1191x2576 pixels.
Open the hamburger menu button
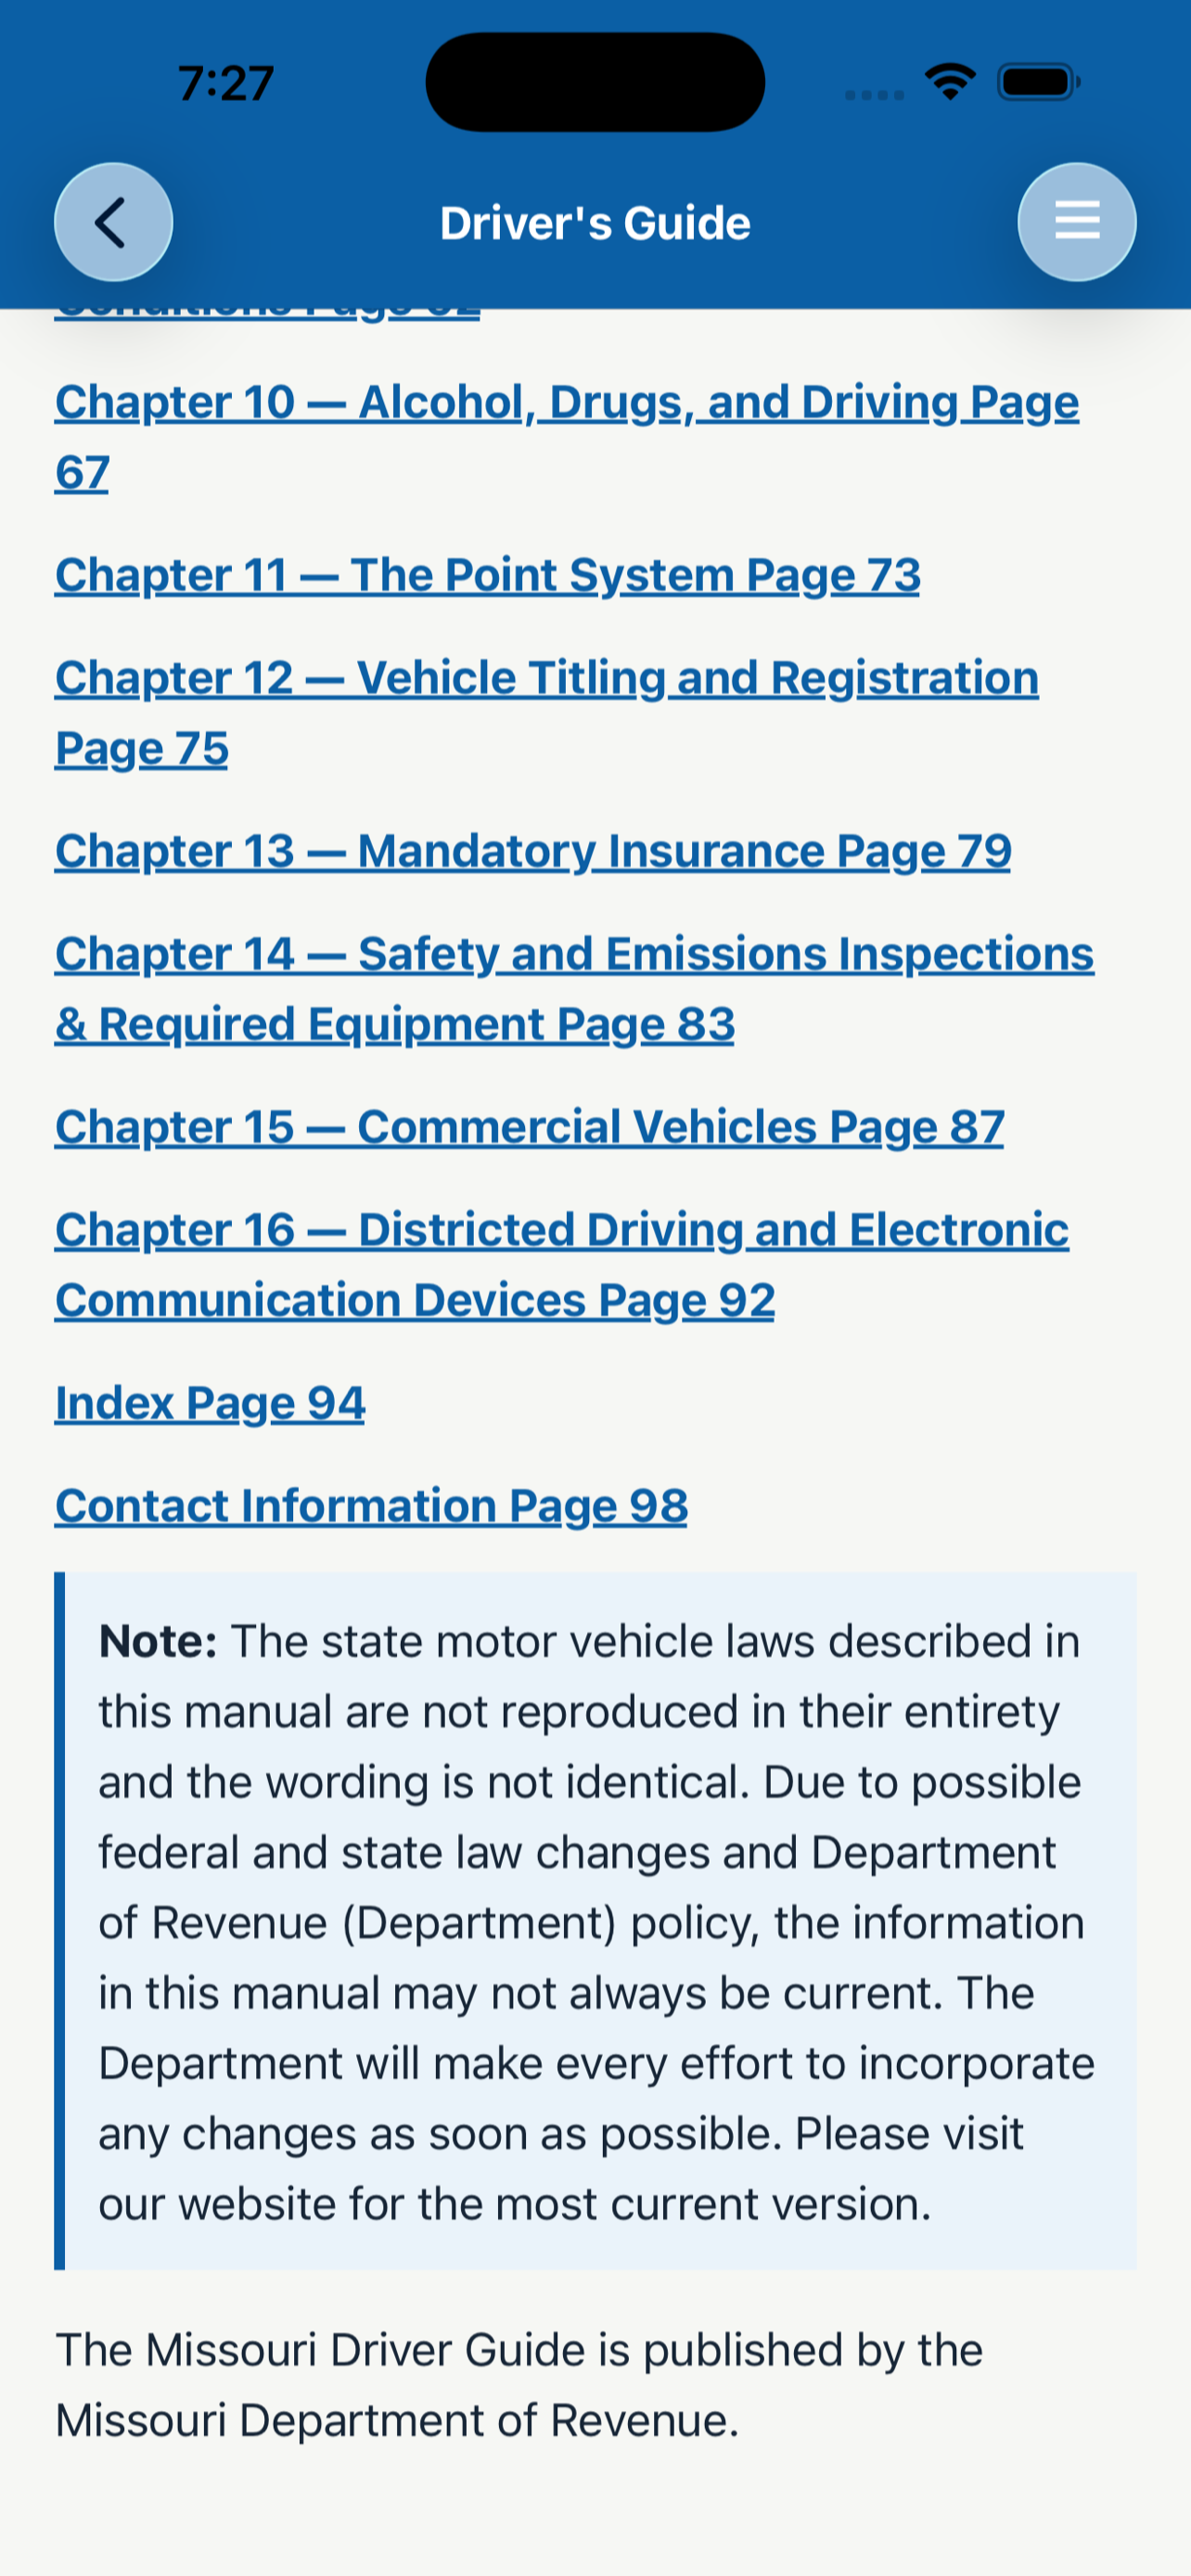tap(1077, 222)
